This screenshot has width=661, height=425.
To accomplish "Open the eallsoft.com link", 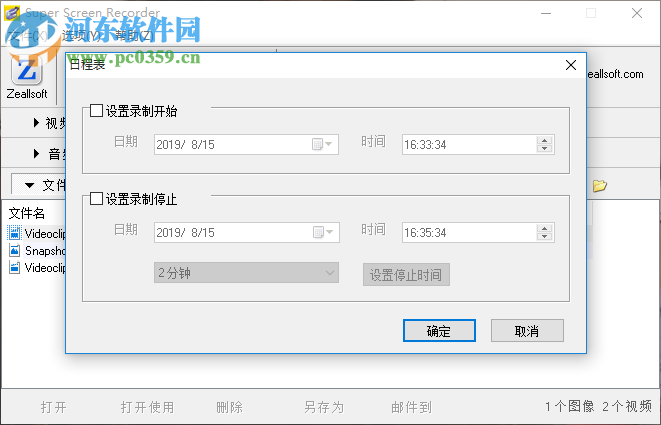I will click(x=615, y=74).
